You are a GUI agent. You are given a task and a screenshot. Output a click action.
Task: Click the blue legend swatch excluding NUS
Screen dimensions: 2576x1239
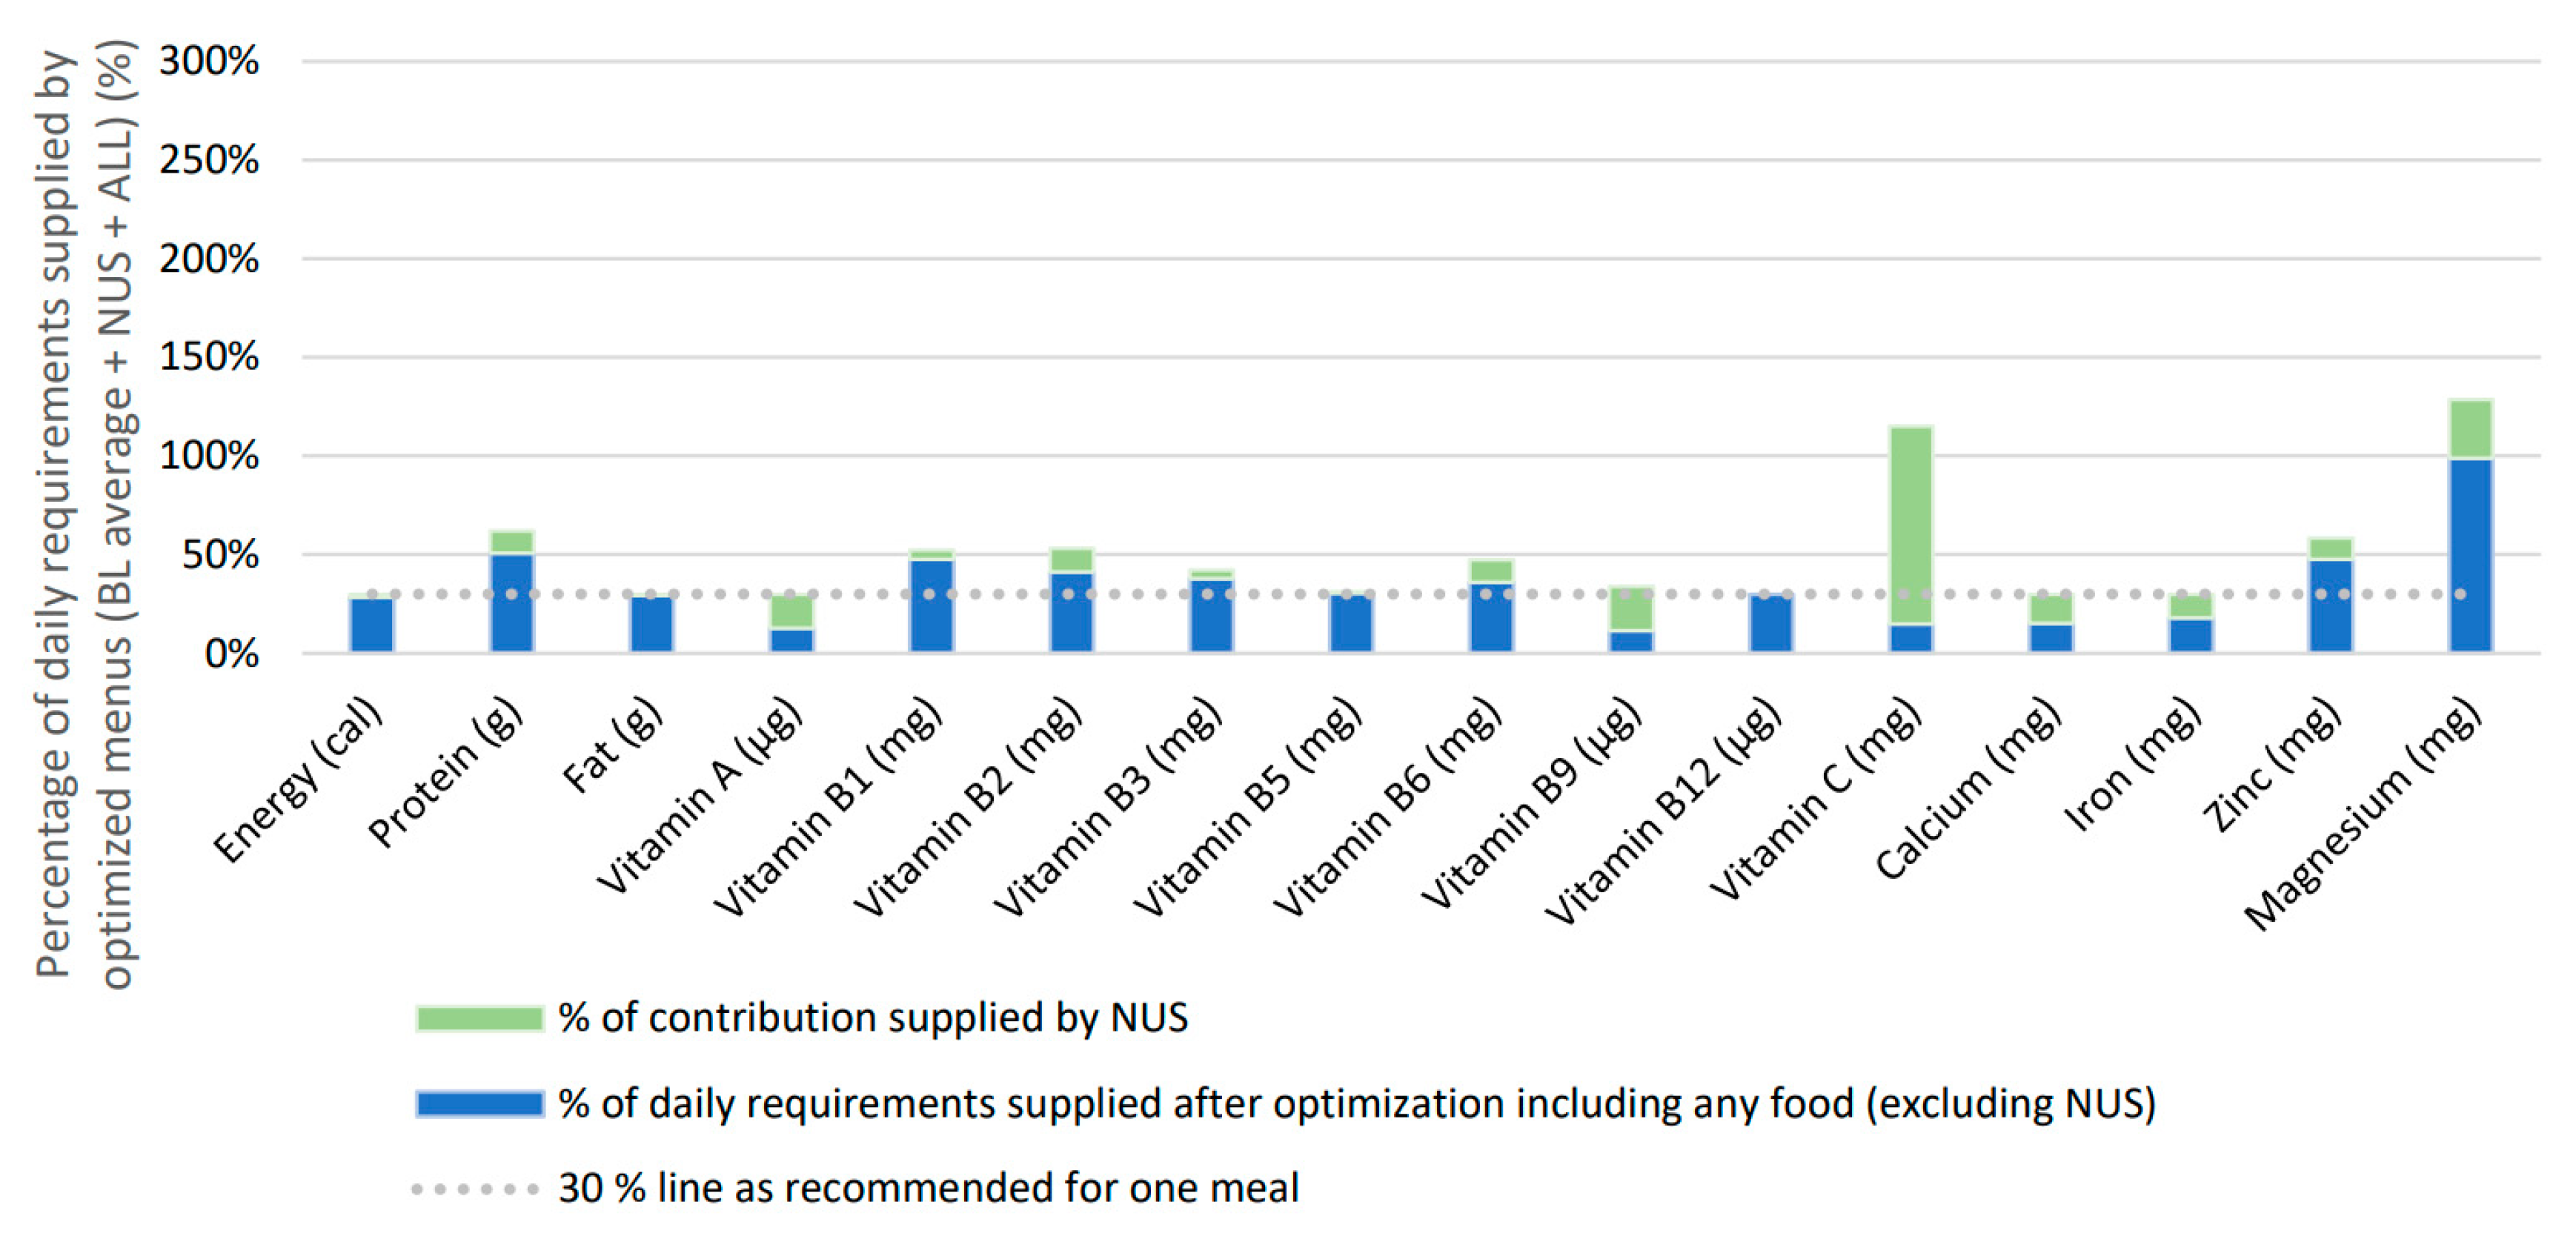(x=479, y=1104)
